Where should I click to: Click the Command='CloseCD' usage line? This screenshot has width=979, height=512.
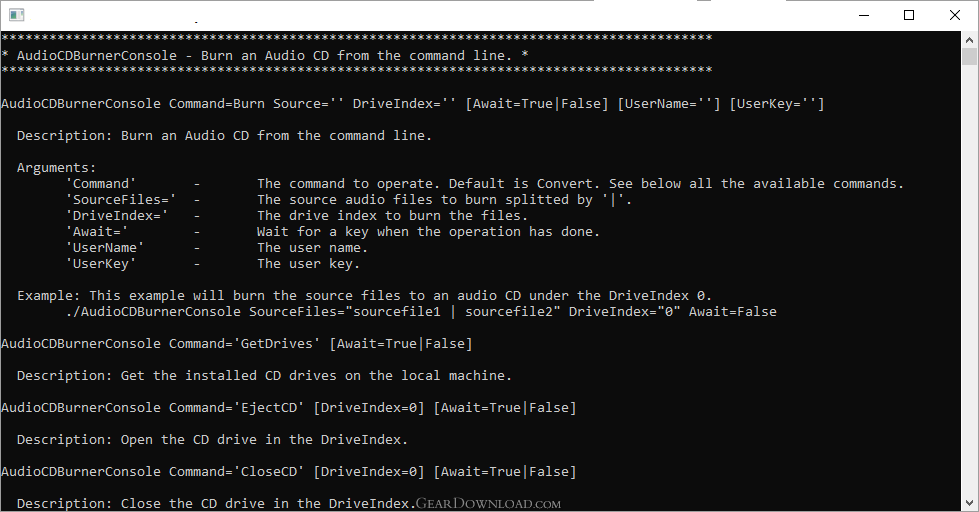pos(288,472)
